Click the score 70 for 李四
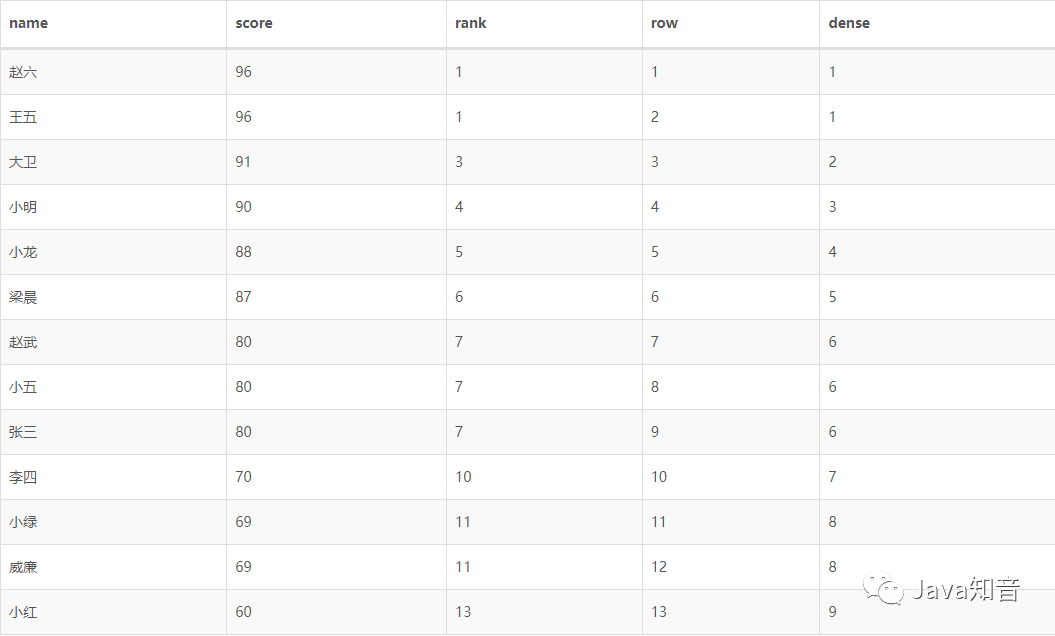The image size is (1055, 636). [x=244, y=477]
